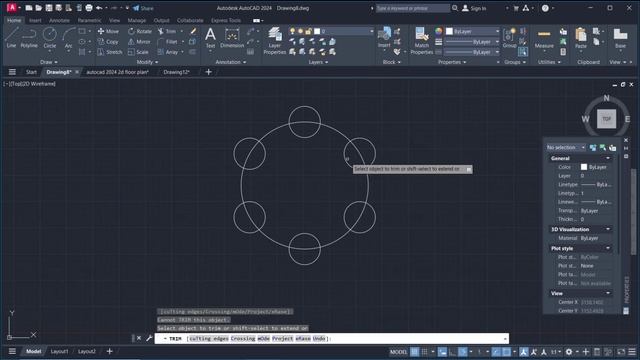Expand the Modify panel
This screenshot has width=640, height=360.
coord(147,62)
